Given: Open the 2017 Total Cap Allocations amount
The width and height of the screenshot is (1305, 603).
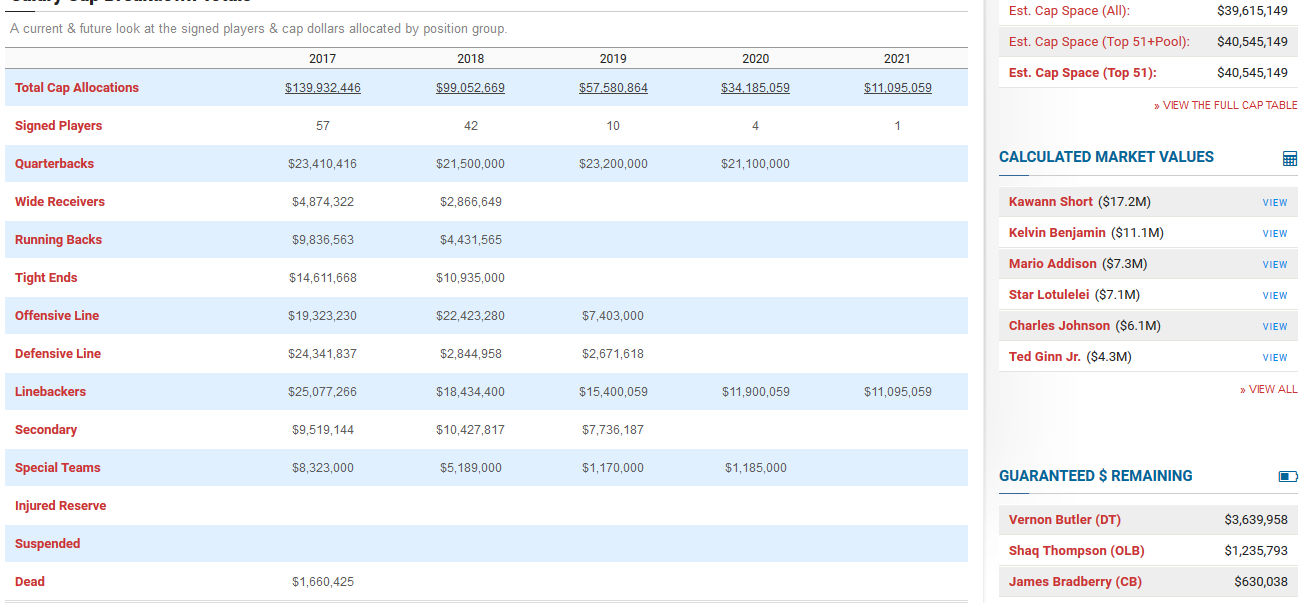Looking at the screenshot, I should pos(322,88).
